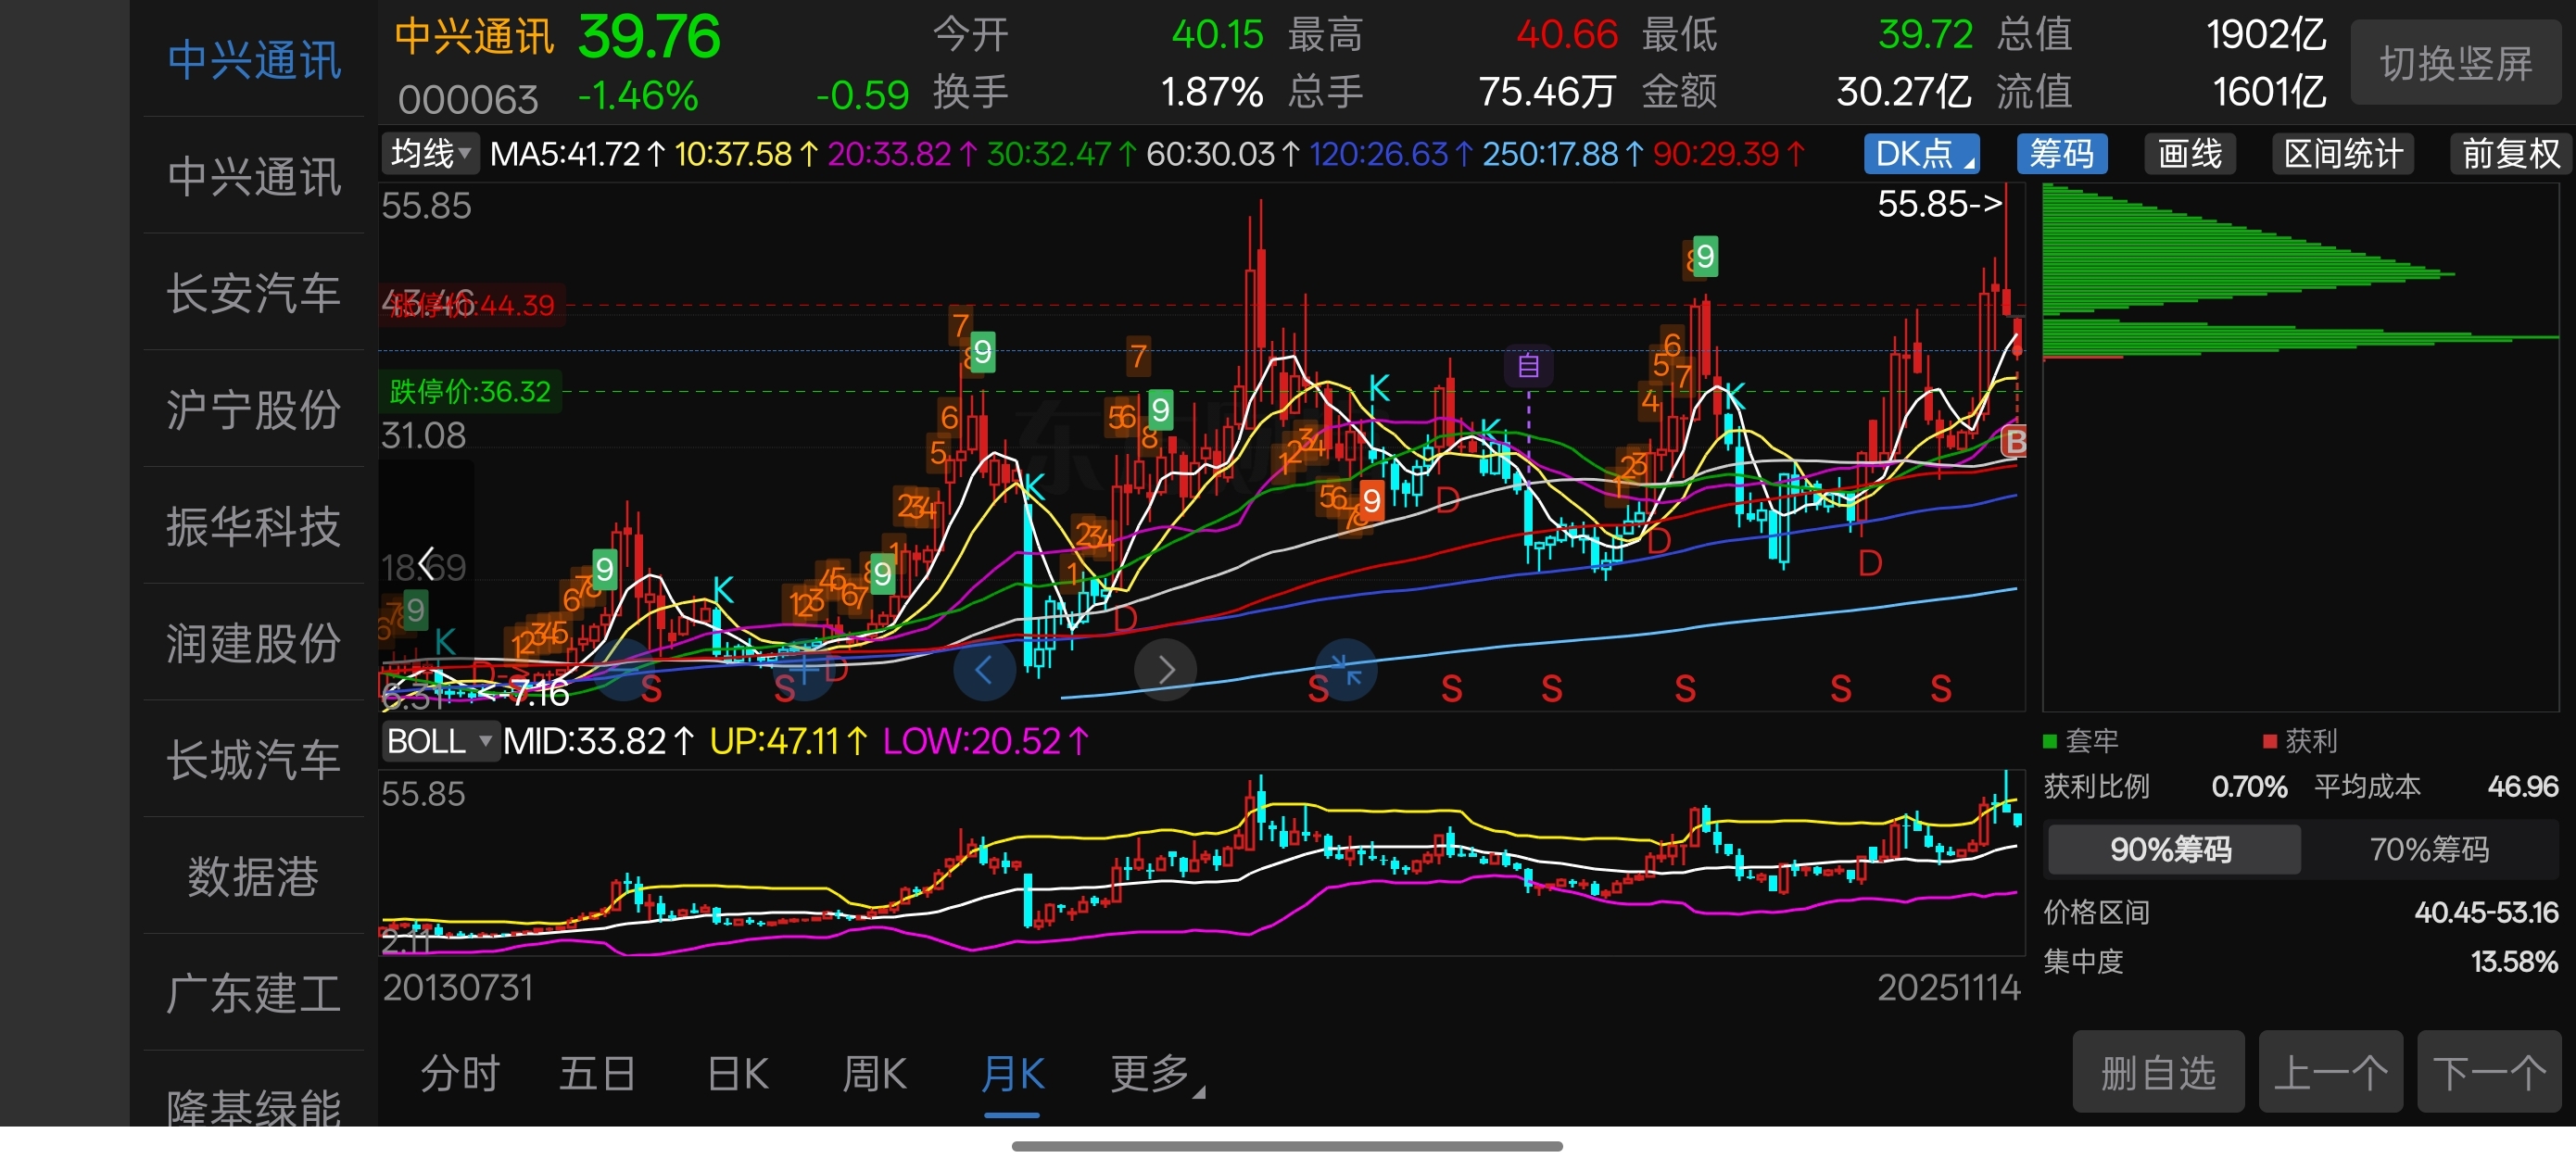
Task: Expand the DK点 dropdown
Action: [1921, 154]
